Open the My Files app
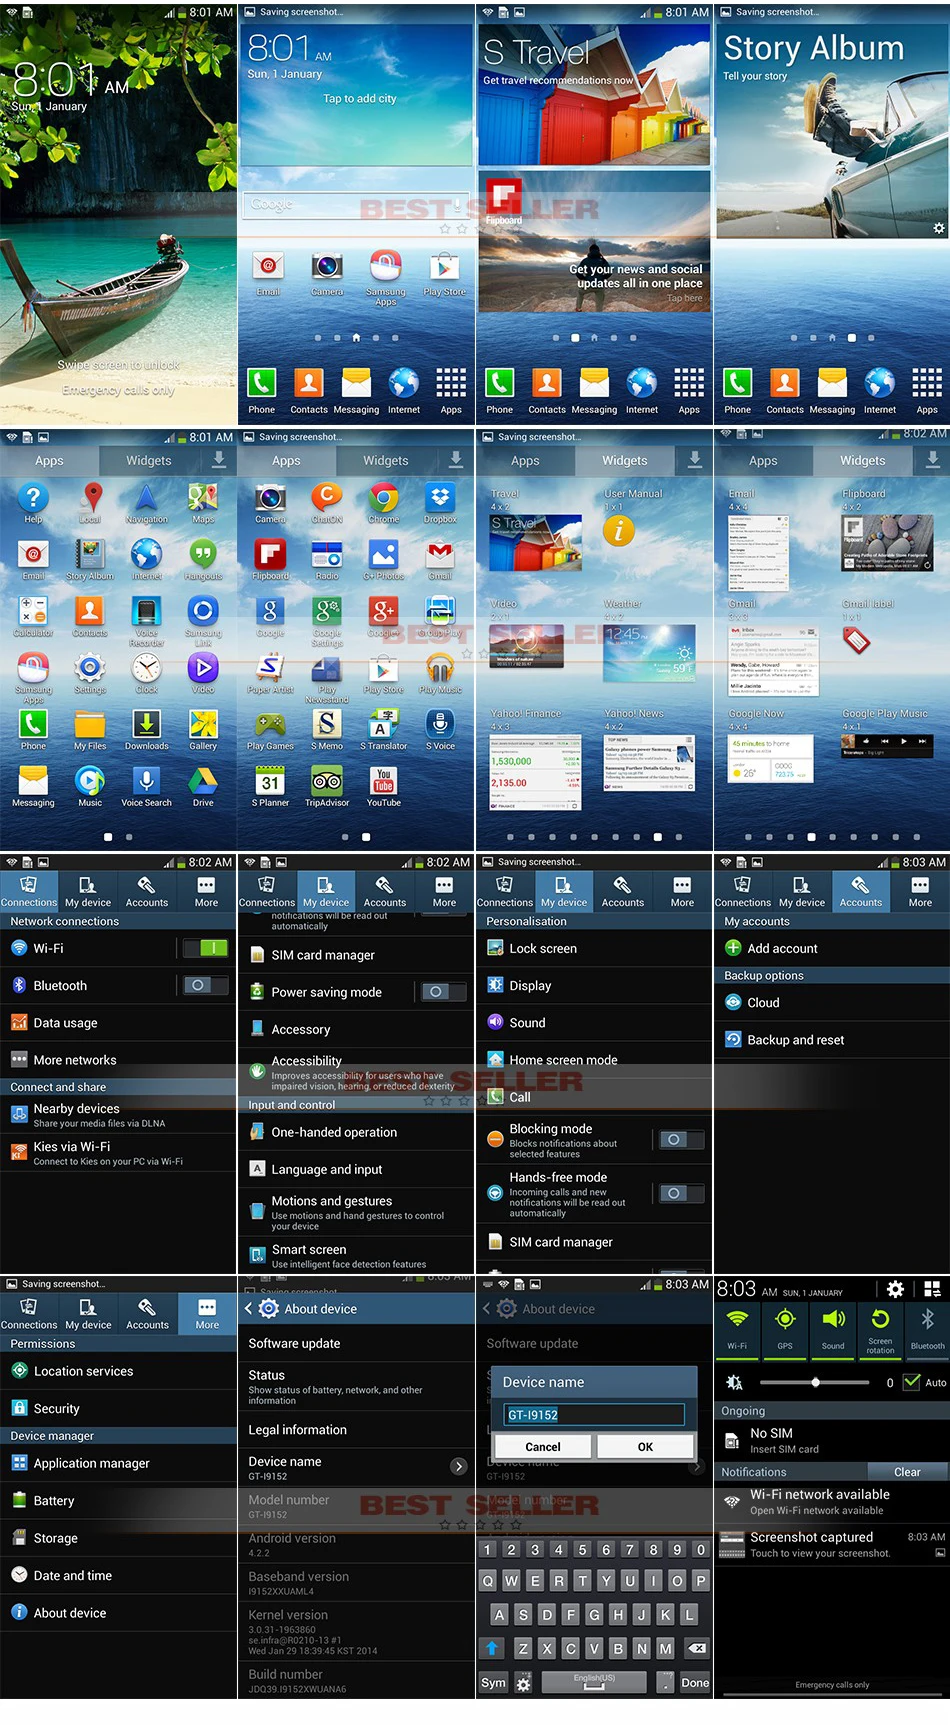The image size is (950, 1725). [x=90, y=724]
